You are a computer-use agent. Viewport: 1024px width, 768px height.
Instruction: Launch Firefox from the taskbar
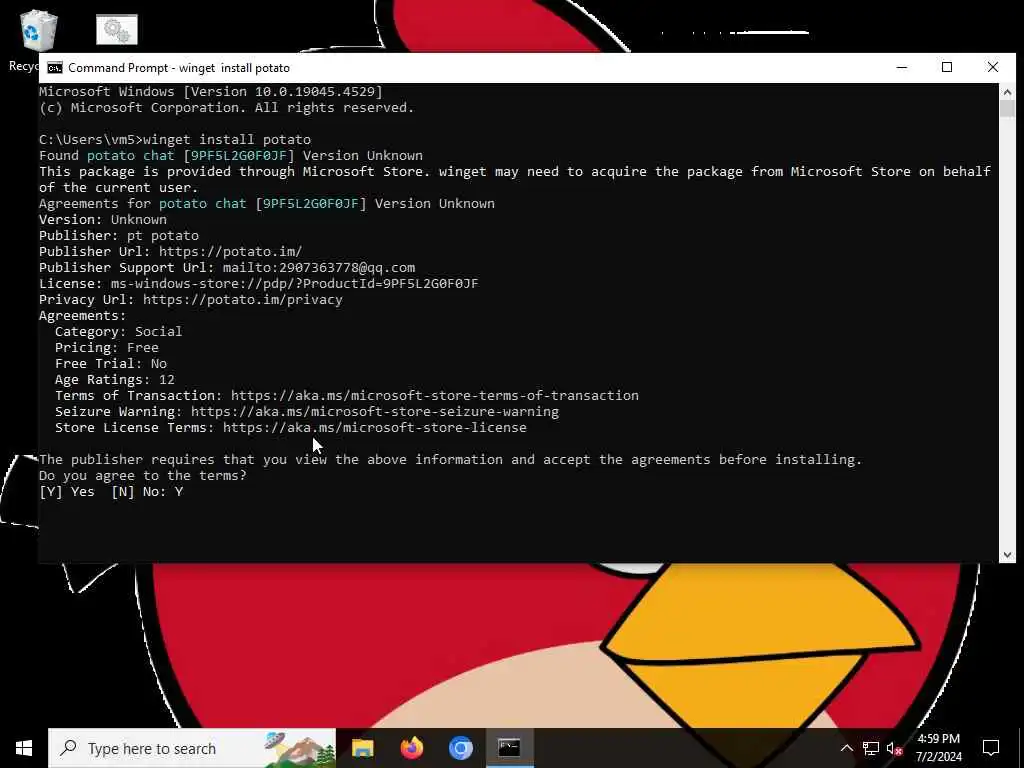[x=411, y=748]
